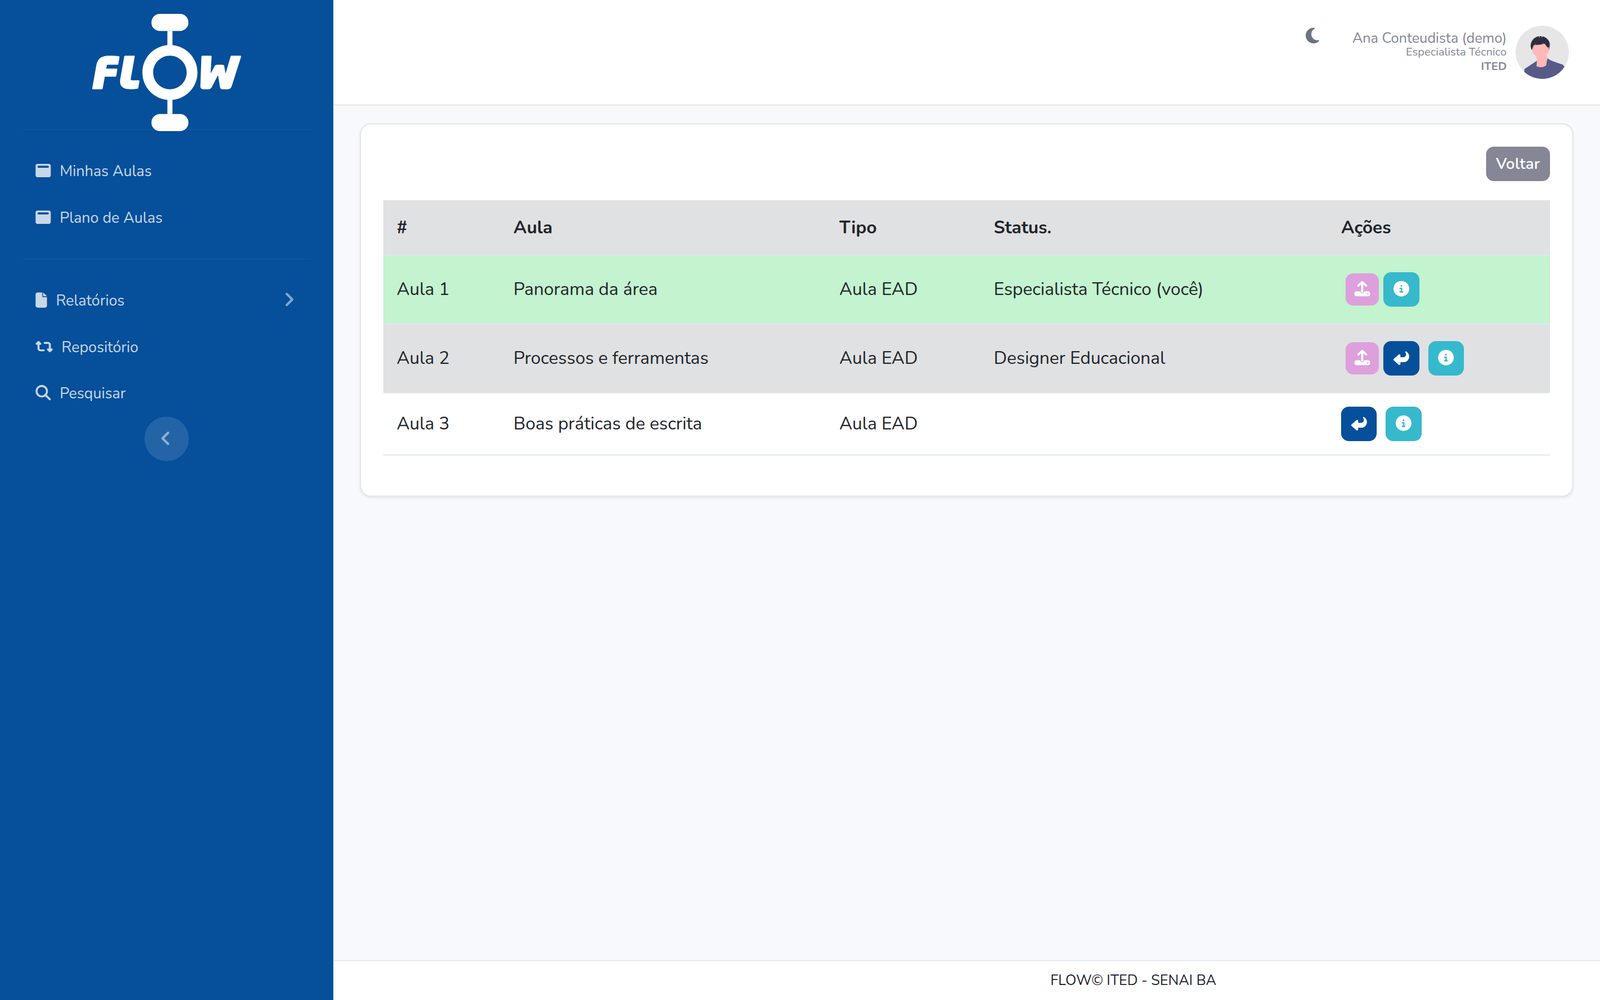Select the 'Panorama da área' lesson title
Image resolution: width=1600 pixels, height=1000 pixels.
tap(585, 289)
